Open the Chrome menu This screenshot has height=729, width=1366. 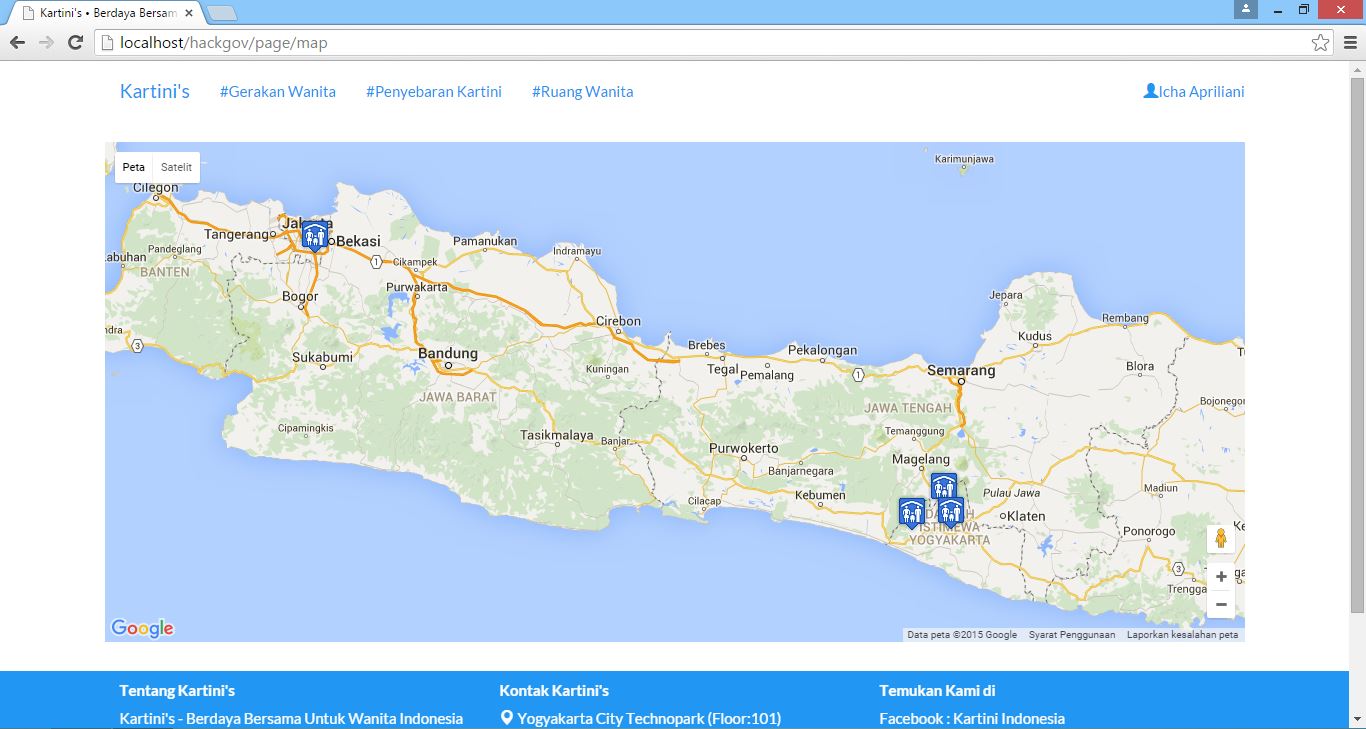pyautogui.click(x=1350, y=43)
